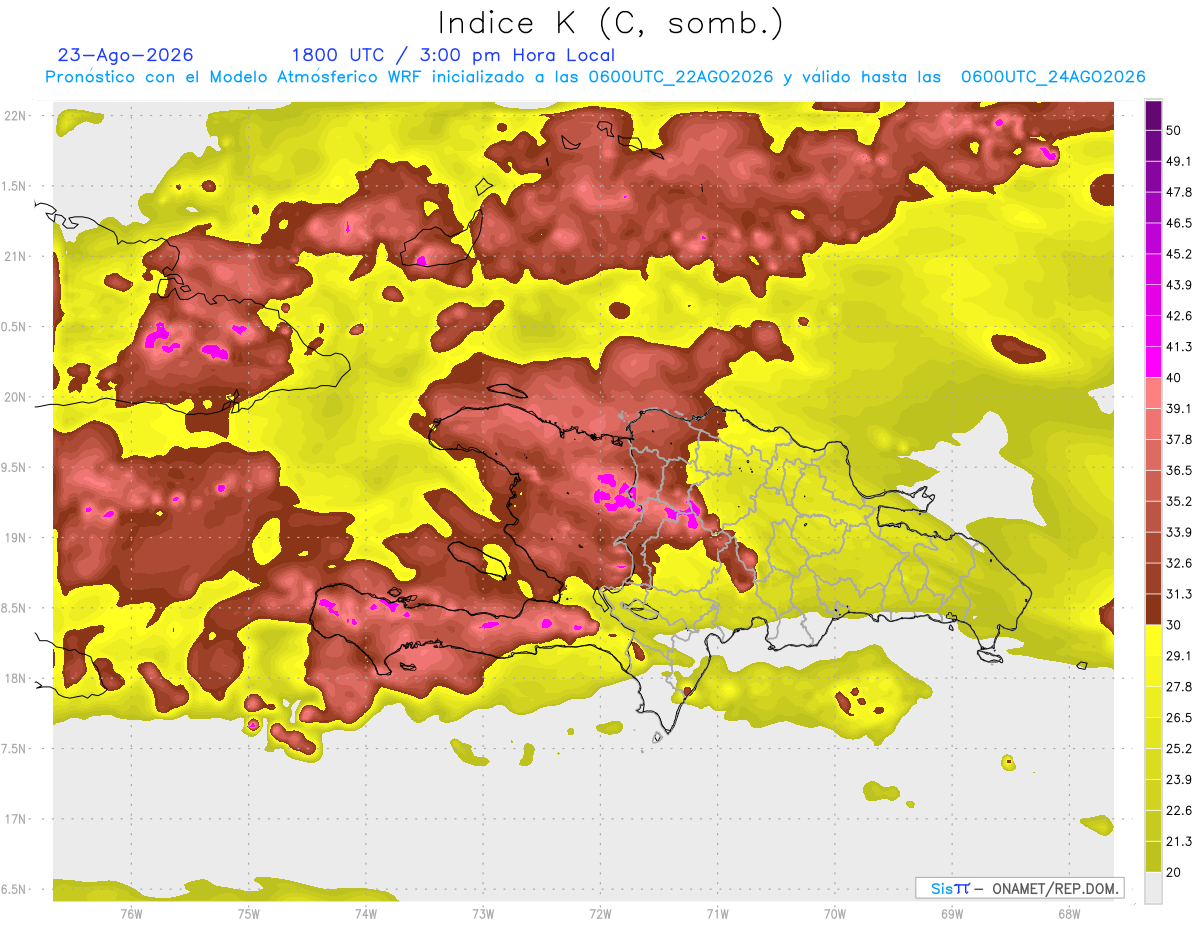Click the colorbar value '35.2'

[x=1179, y=501]
